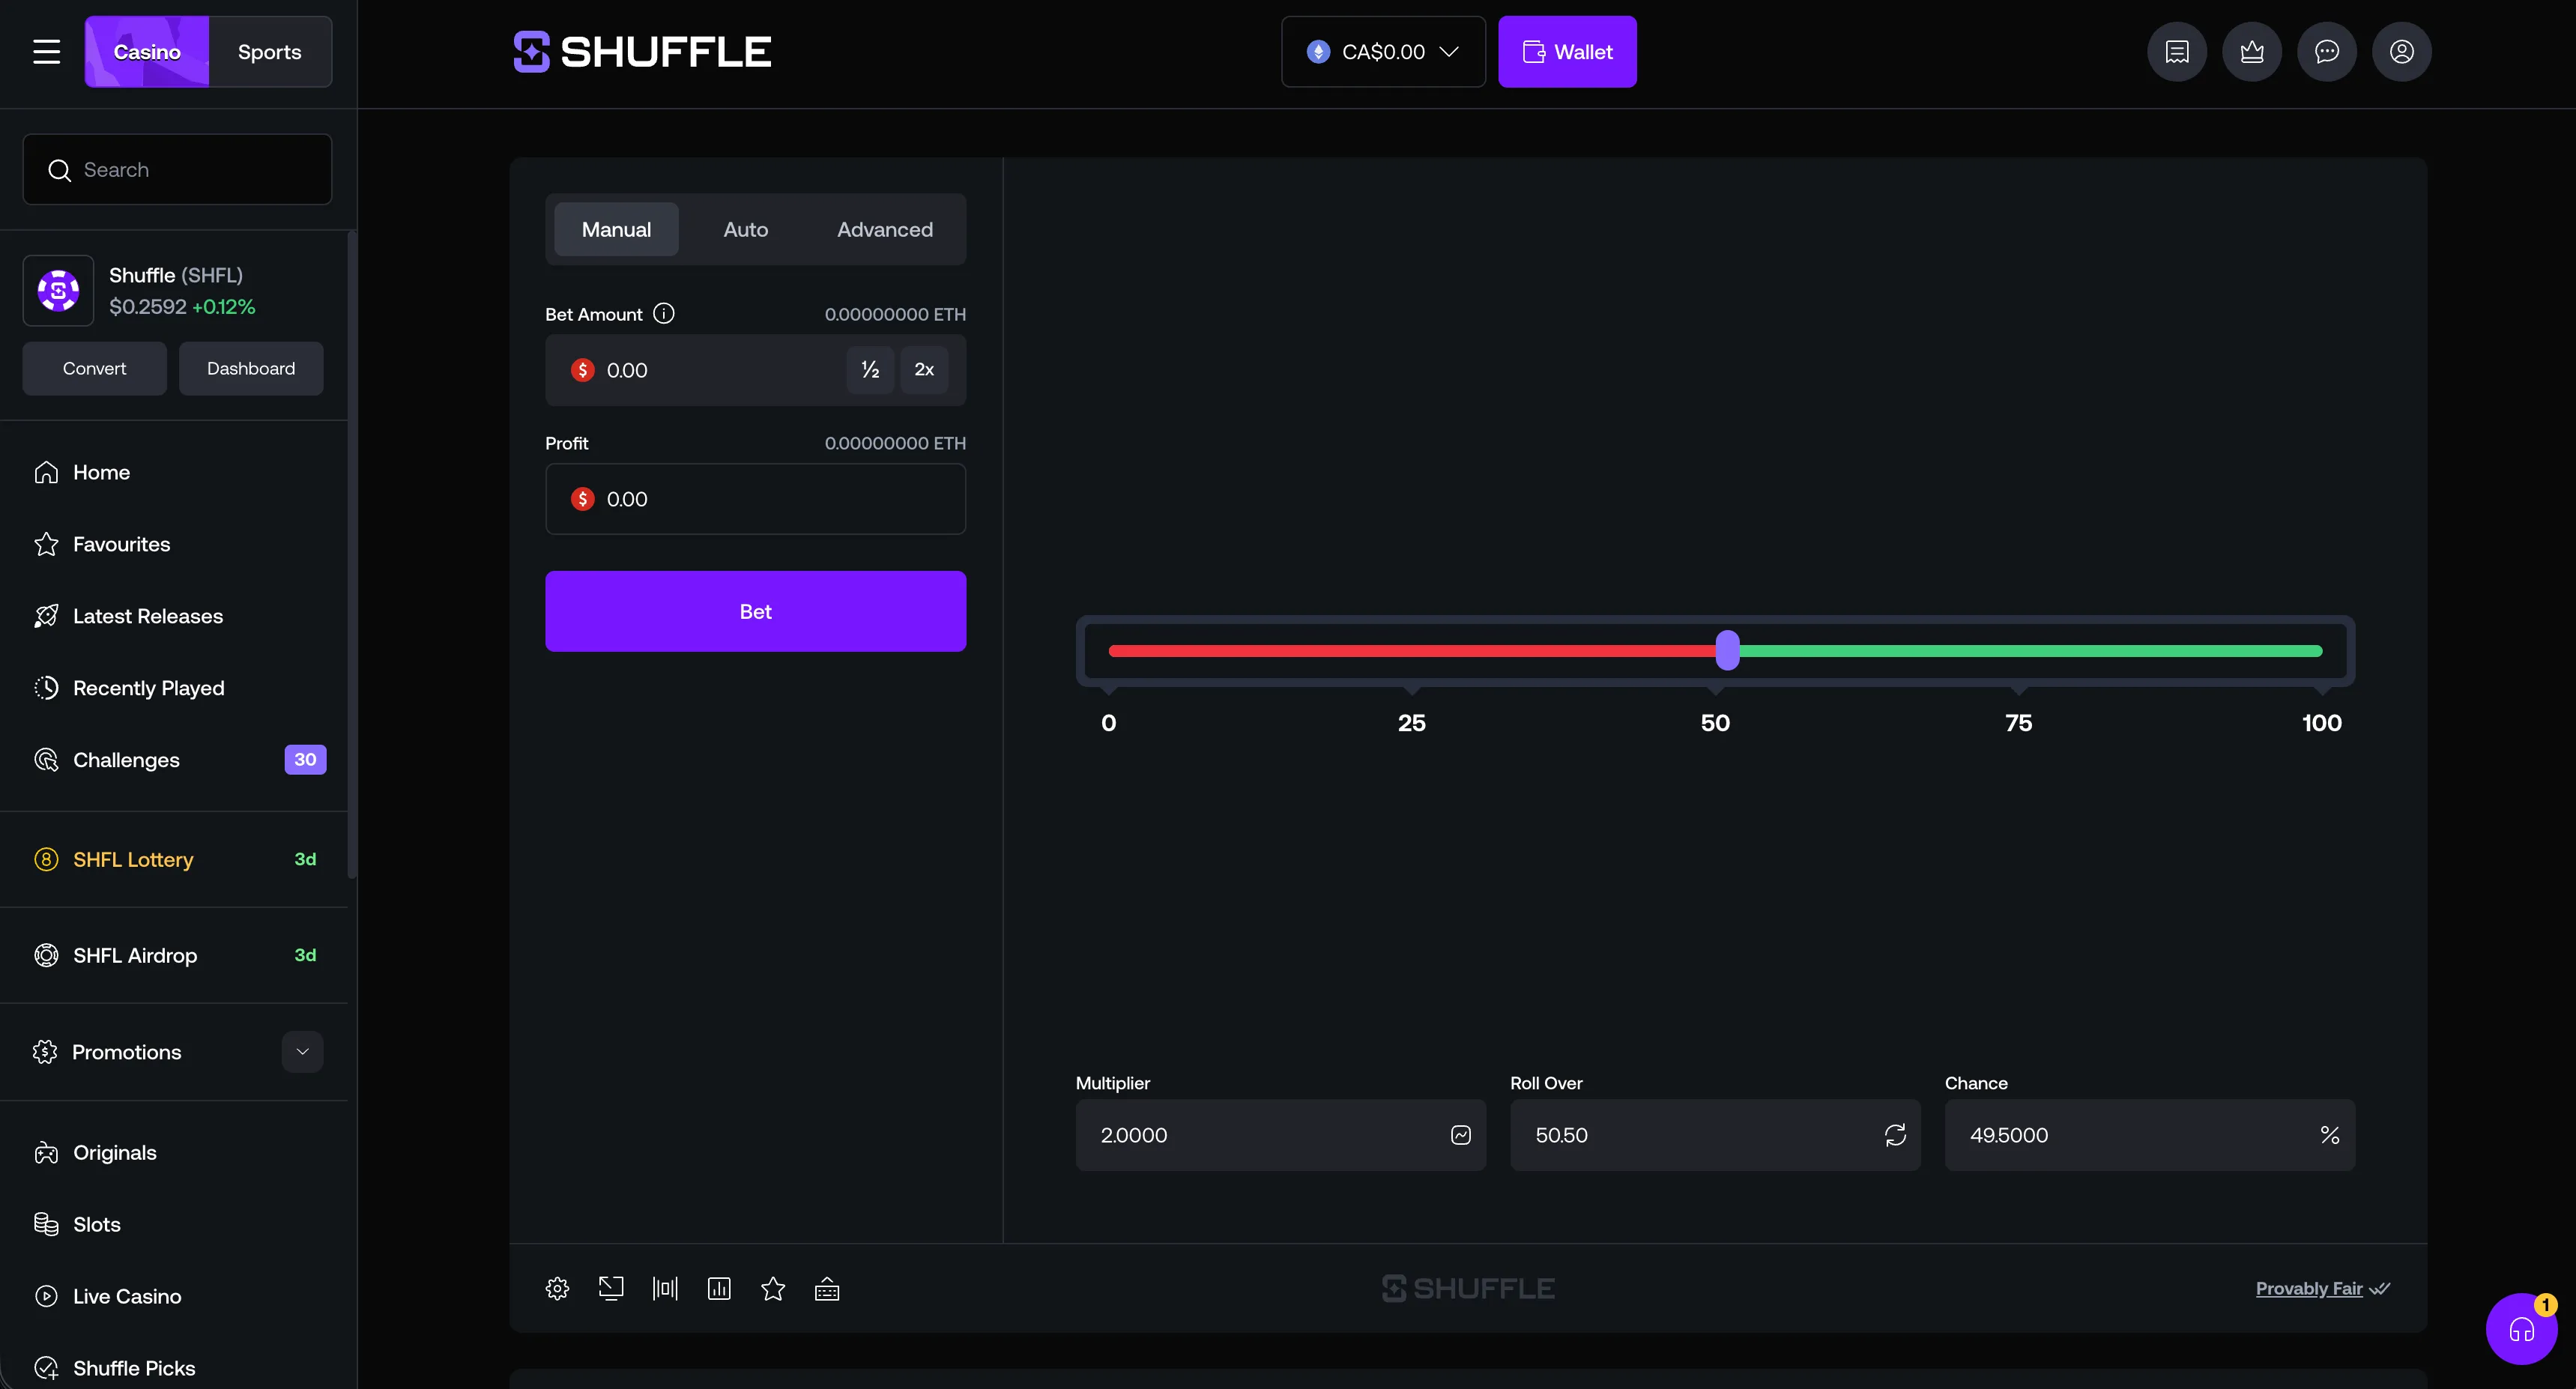Open the VIP crown icon
Screen dimensions: 2576x1389
(2252, 52)
